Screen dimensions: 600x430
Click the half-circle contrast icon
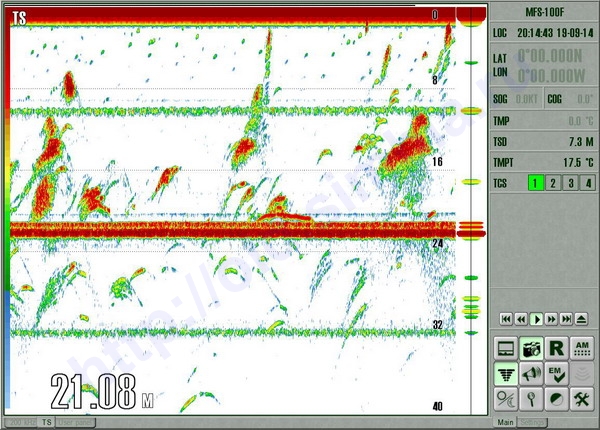coord(556,399)
